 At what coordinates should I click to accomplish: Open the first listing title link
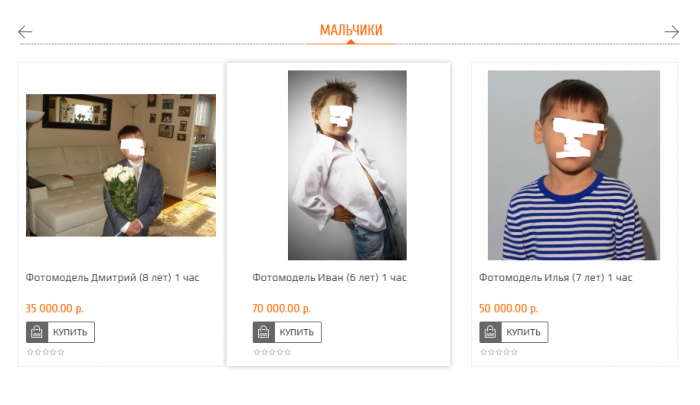112,278
